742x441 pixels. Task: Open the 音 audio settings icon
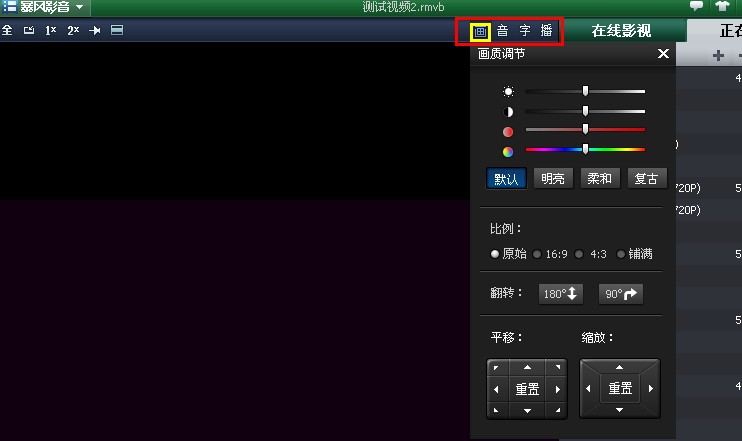click(x=503, y=31)
